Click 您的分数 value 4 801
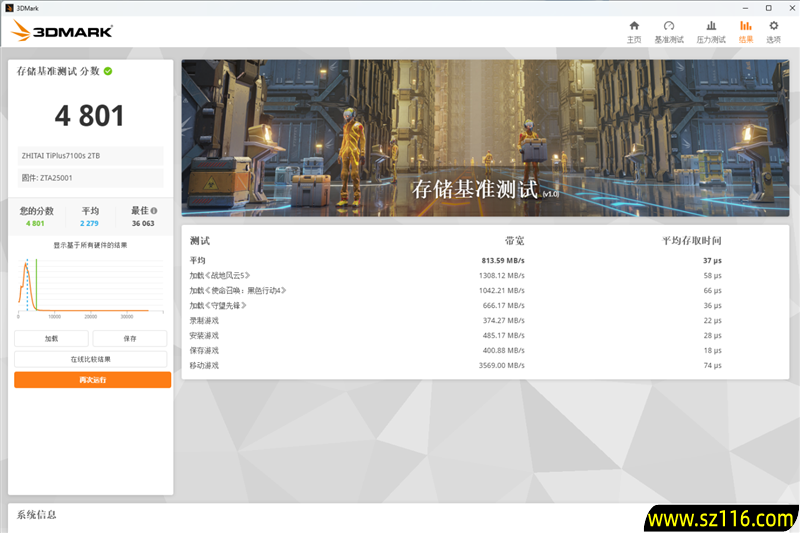800x533 pixels. click(35, 223)
